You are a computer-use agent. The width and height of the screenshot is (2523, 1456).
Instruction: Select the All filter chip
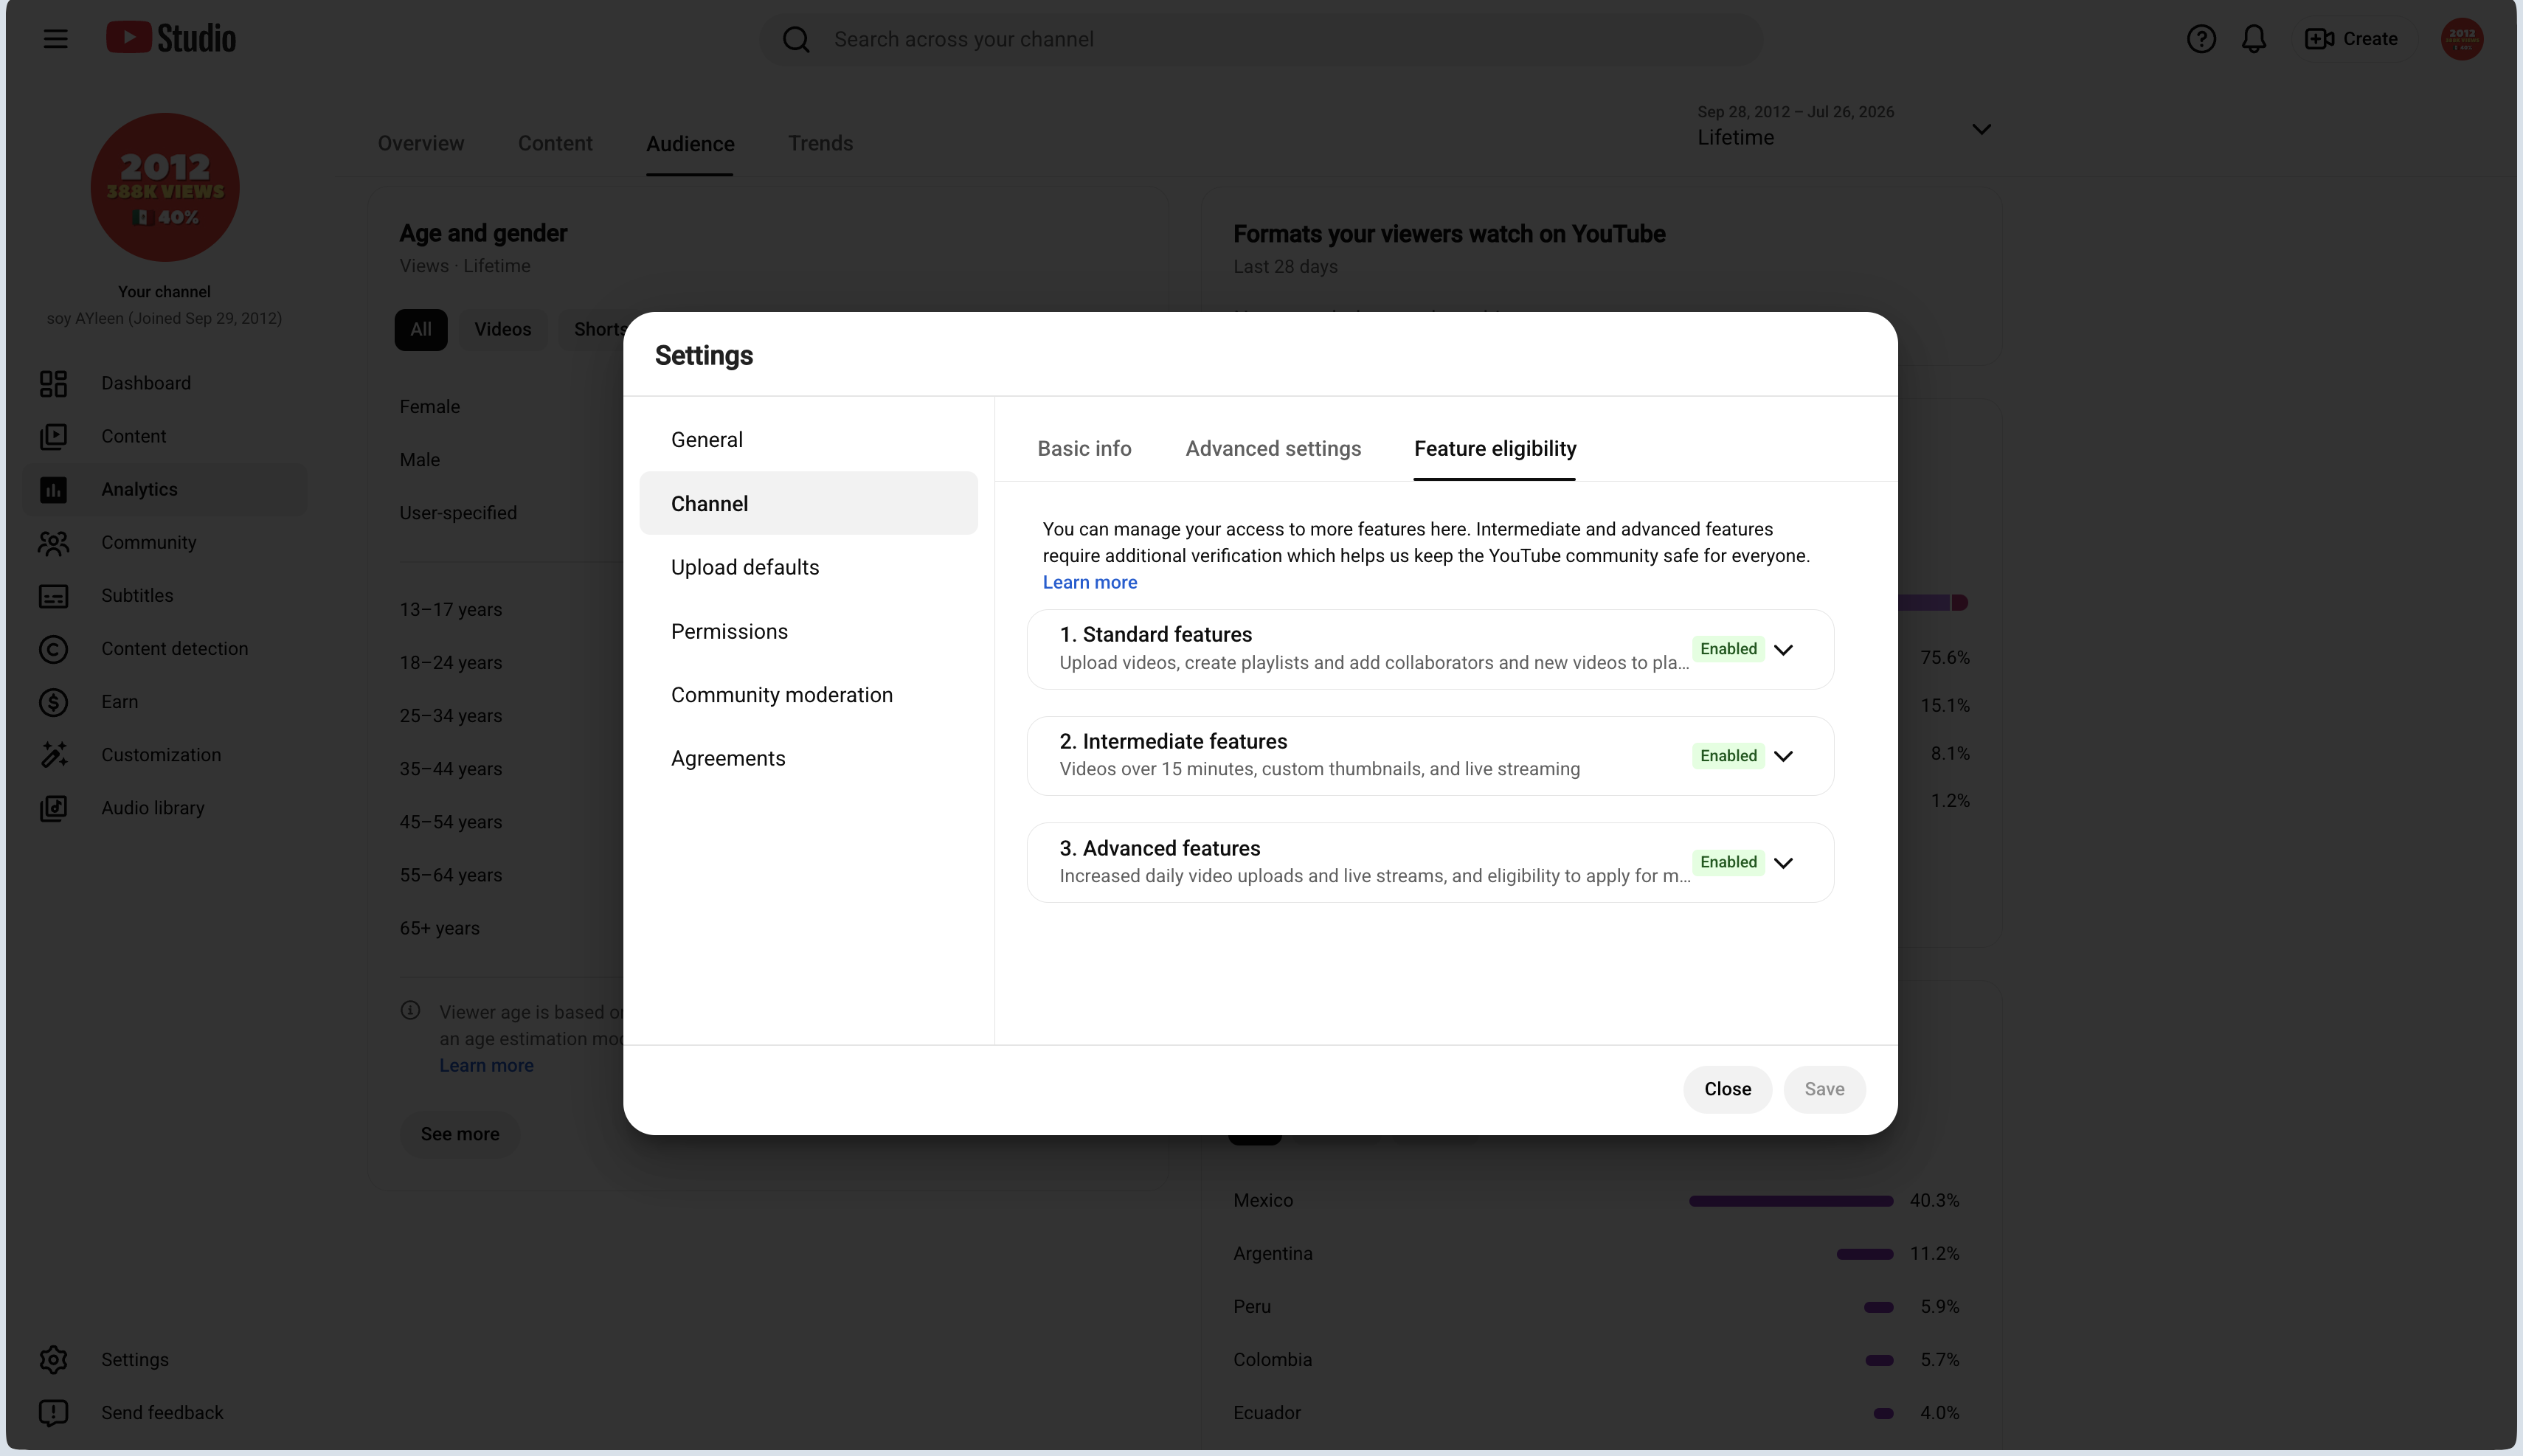pyautogui.click(x=421, y=329)
